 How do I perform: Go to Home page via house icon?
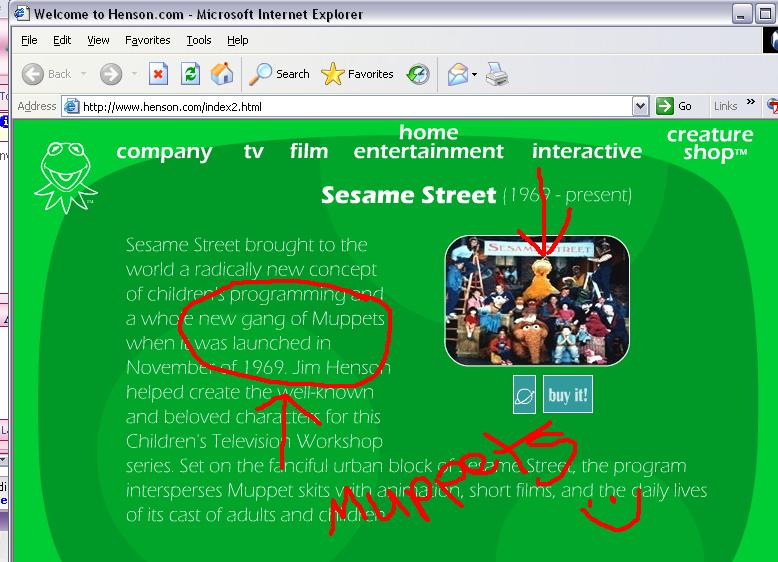(x=222, y=74)
